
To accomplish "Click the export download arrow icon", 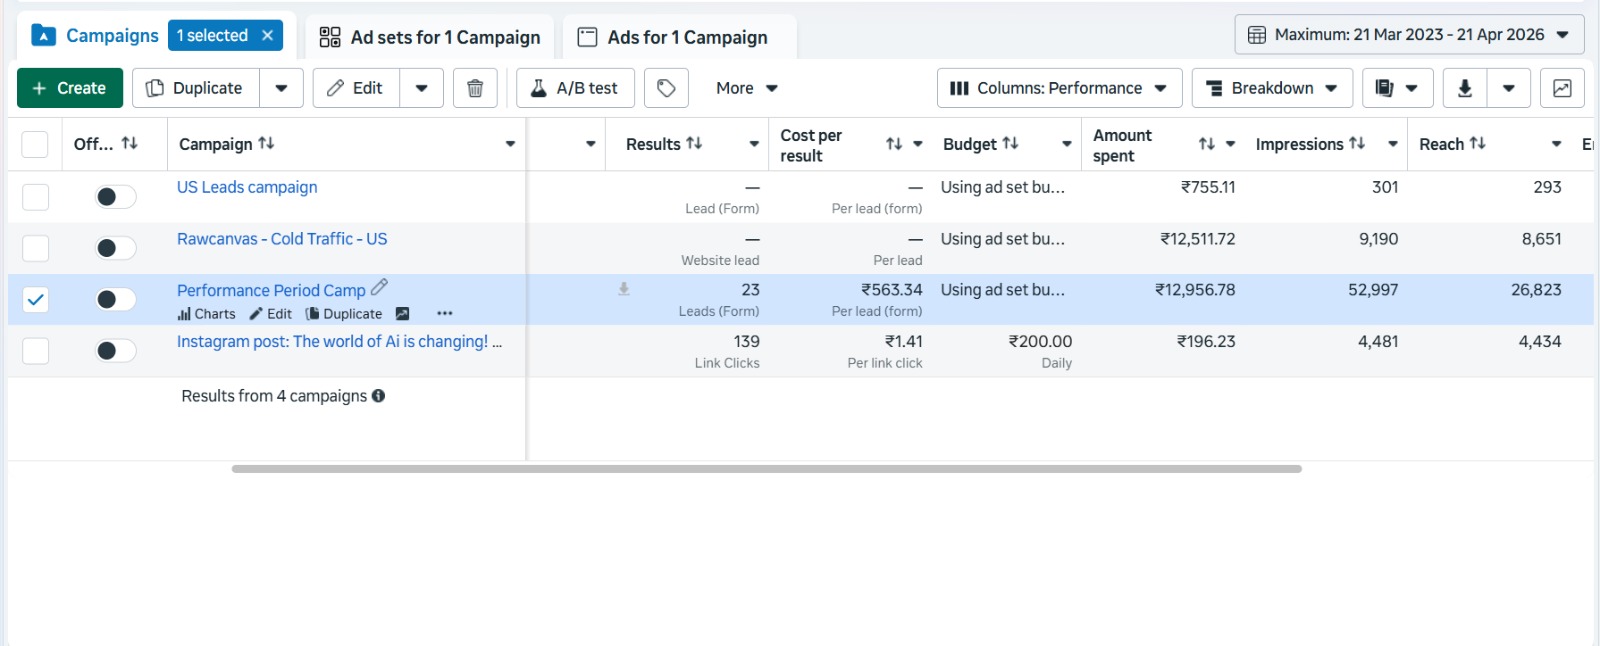I will [x=1464, y=88].
